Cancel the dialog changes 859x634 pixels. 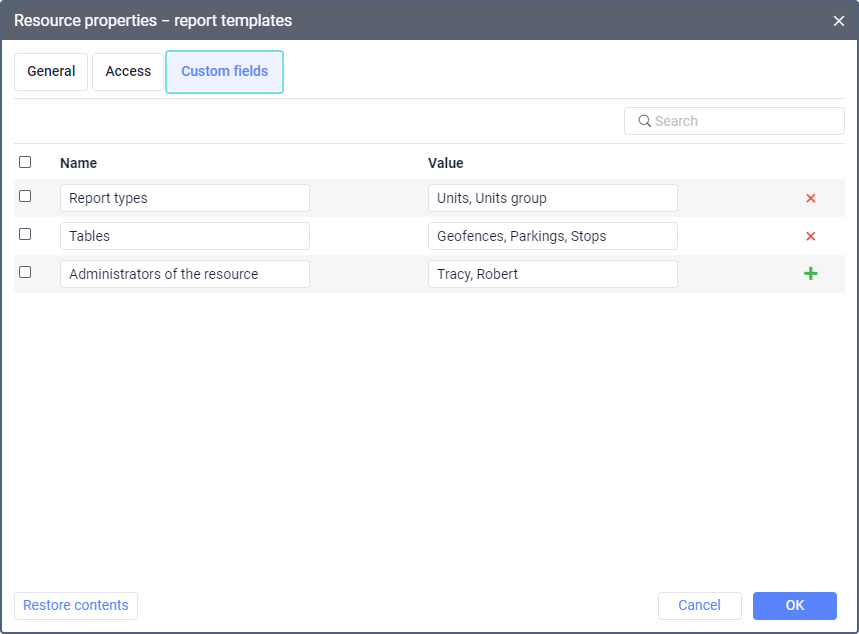click(699, 605)
